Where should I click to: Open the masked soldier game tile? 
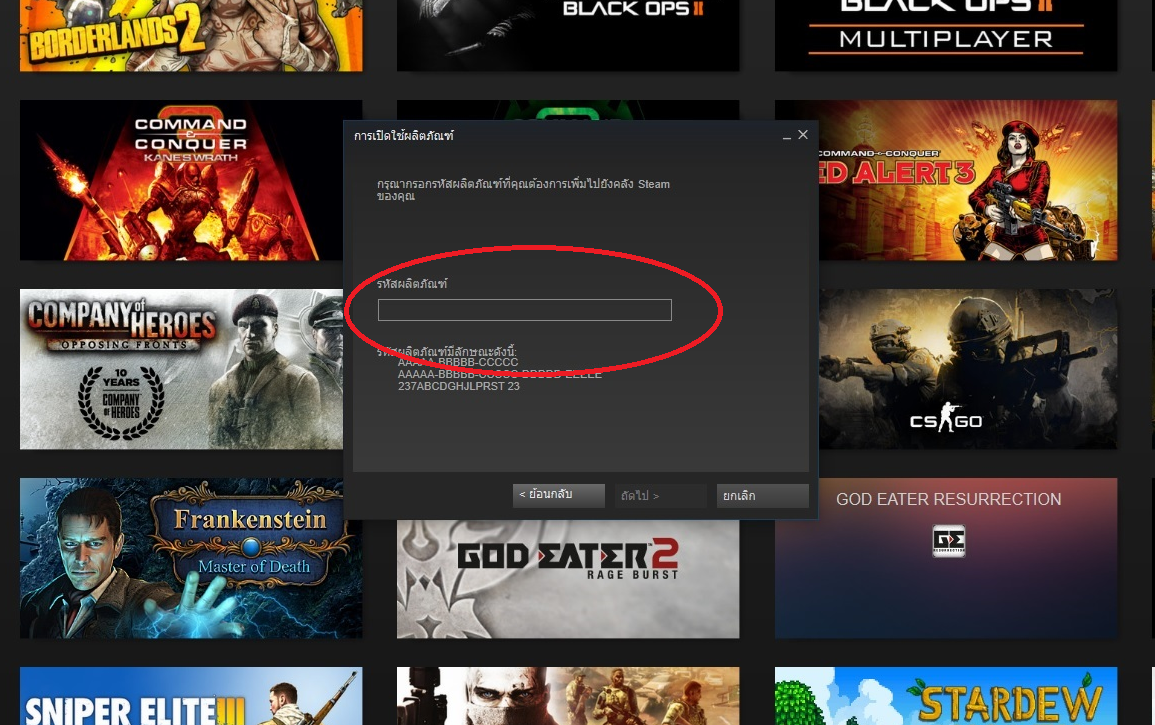click(x=568, y=696)
